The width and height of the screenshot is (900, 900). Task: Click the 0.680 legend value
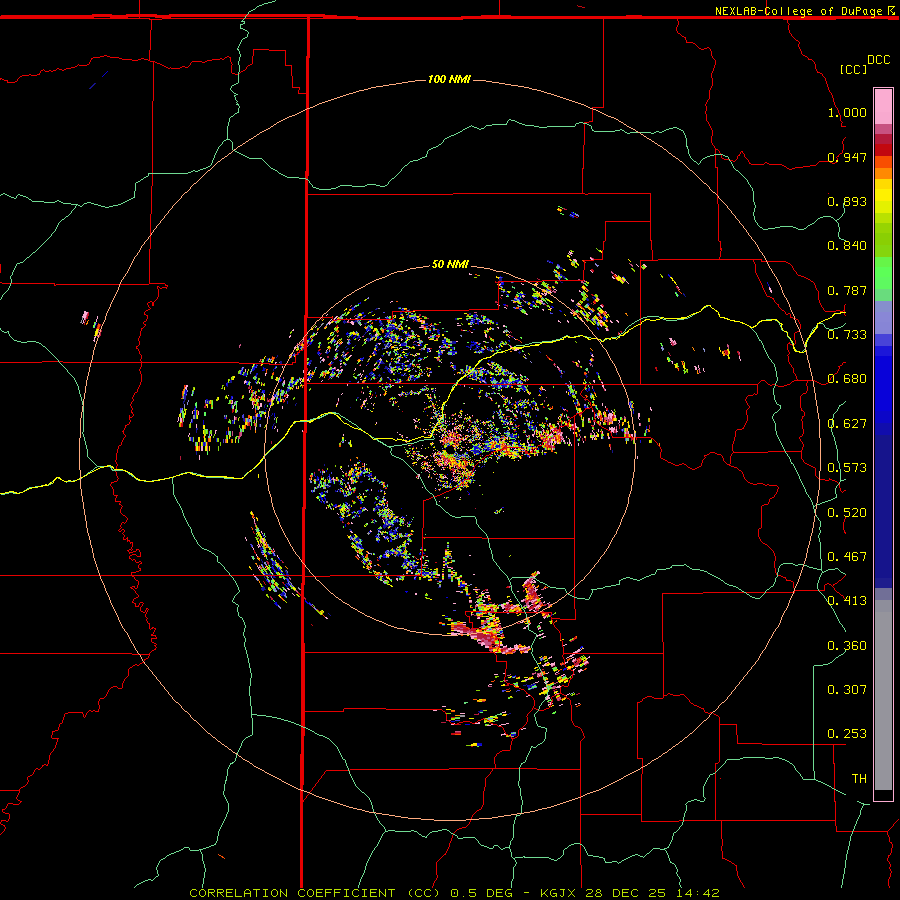[x=847, y=379]
